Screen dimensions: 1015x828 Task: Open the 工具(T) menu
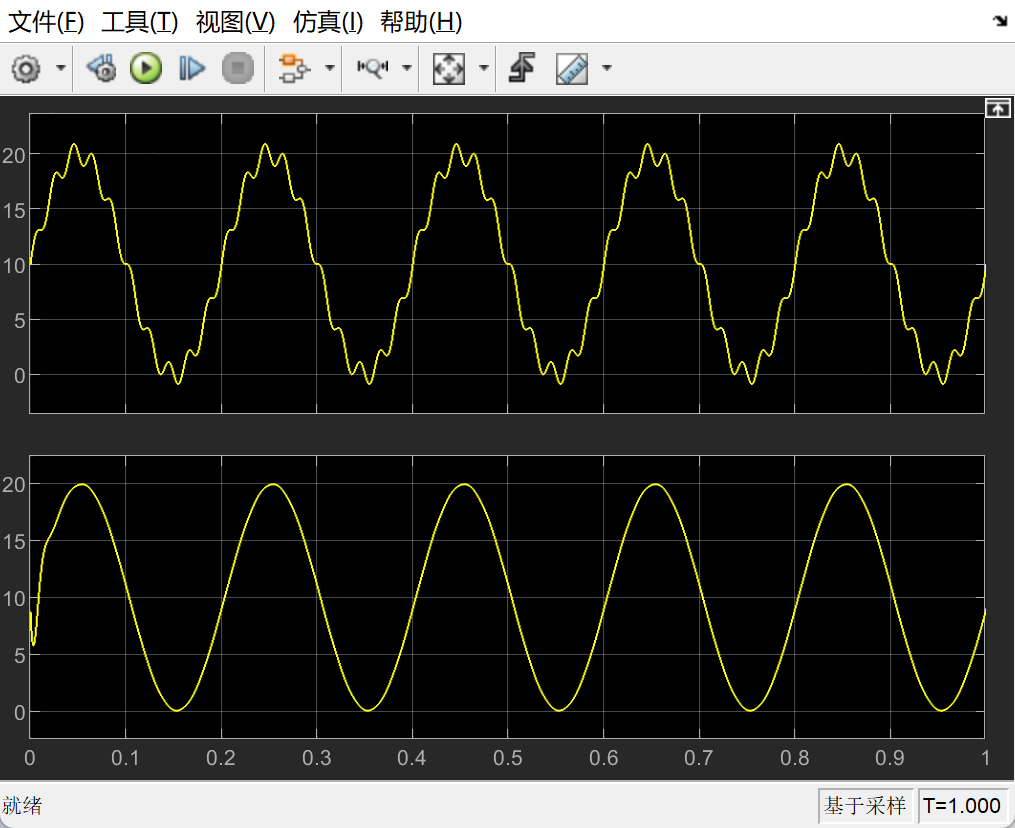click(139, 23)
